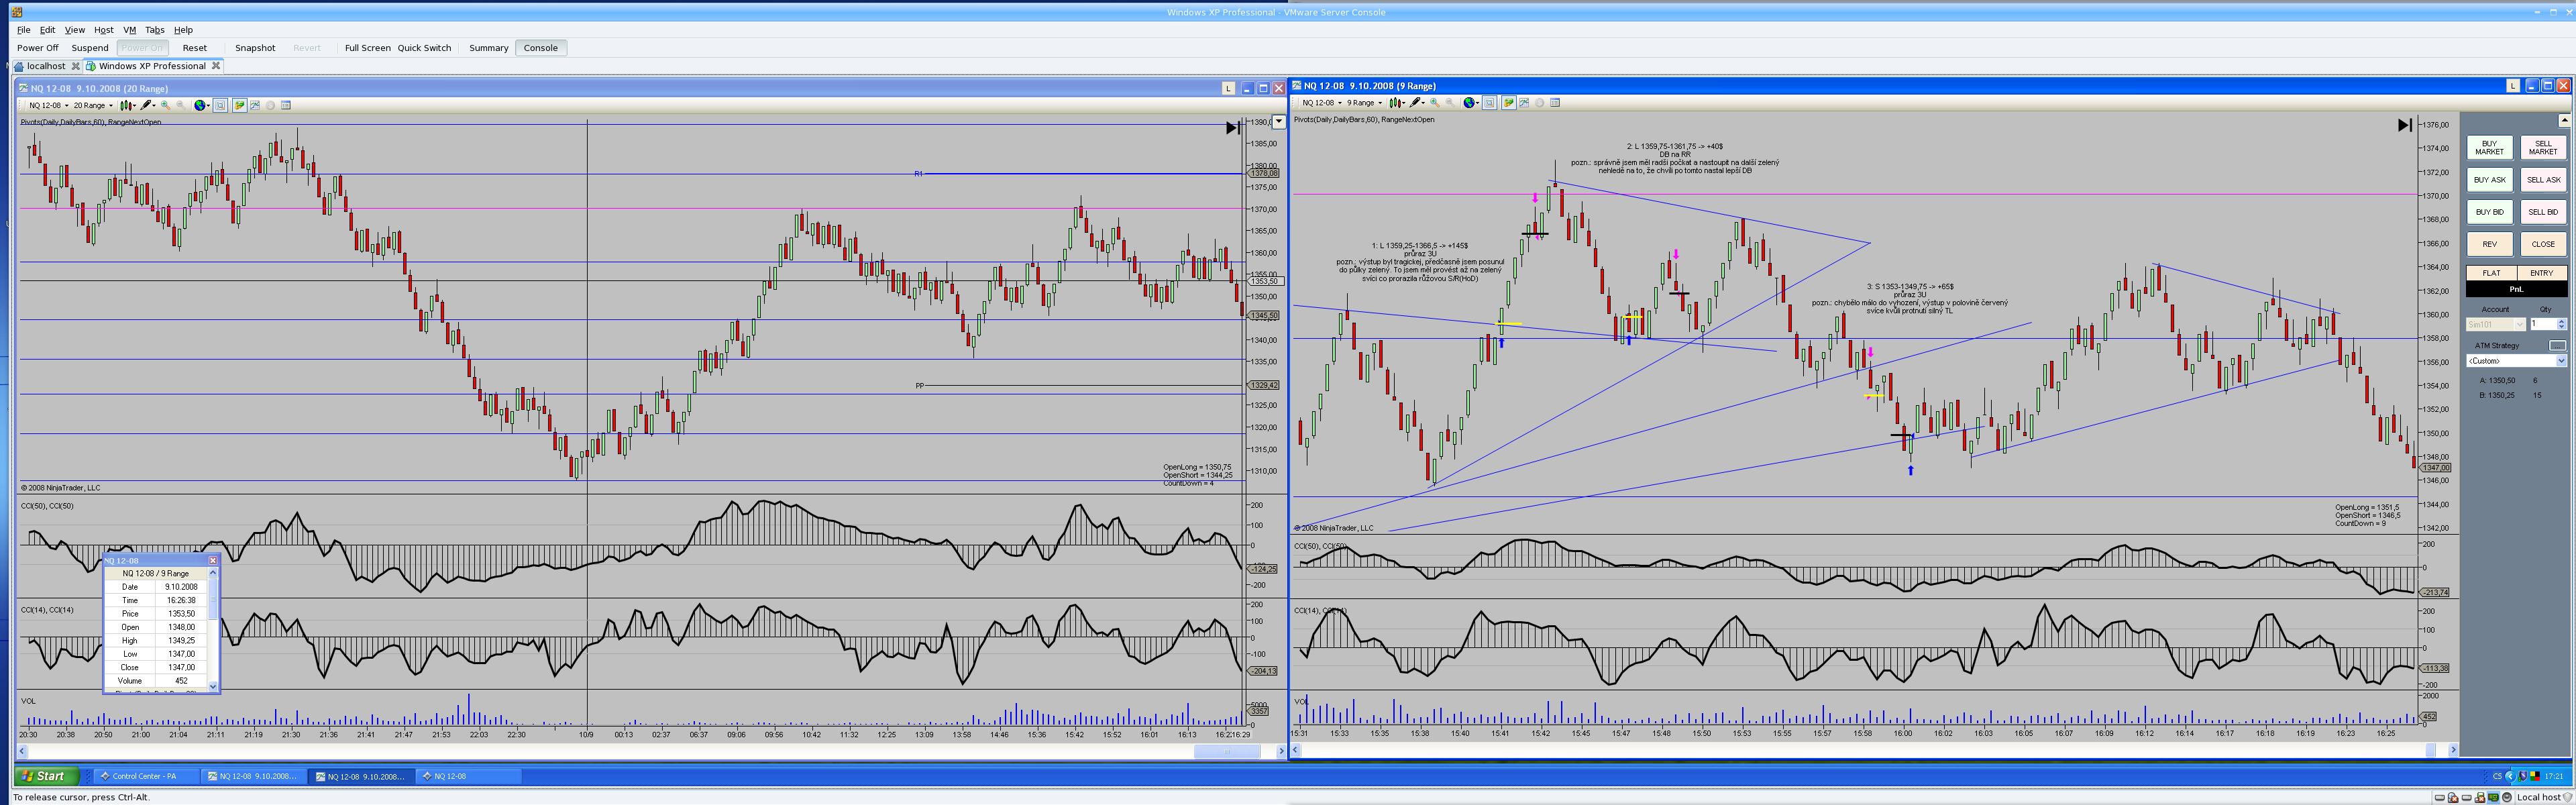
Task: Click the globe icon in 20 Range chart toolbar
Action: tap(200, 106)
